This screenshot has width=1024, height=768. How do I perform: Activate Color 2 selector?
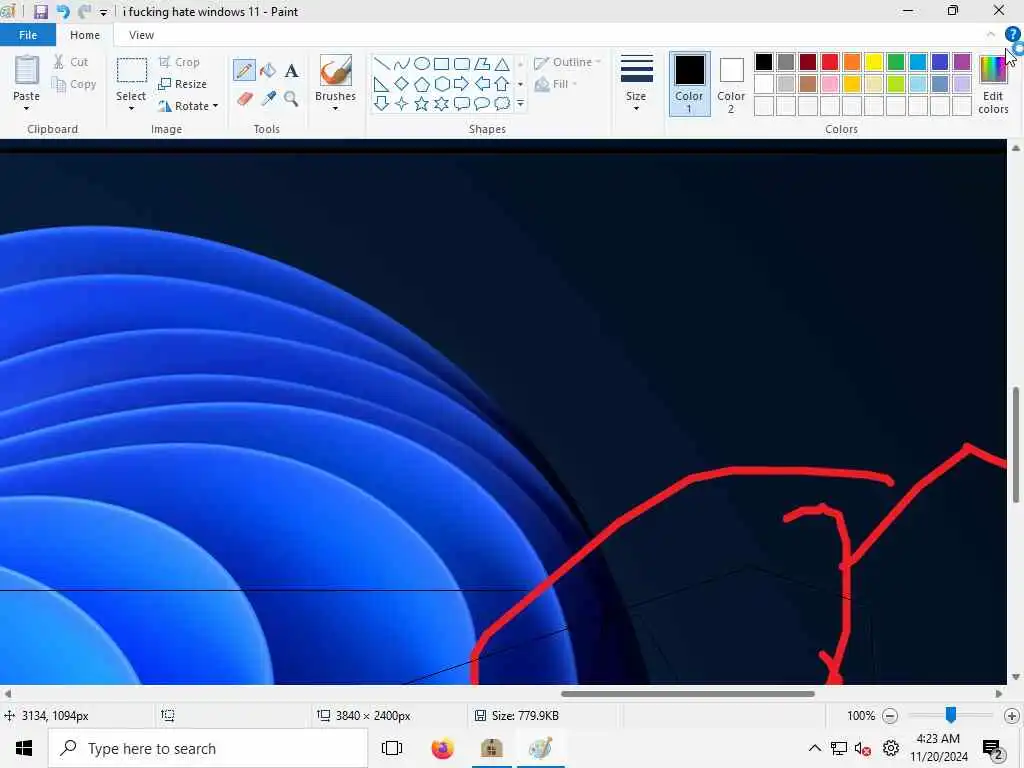(731, 84)
